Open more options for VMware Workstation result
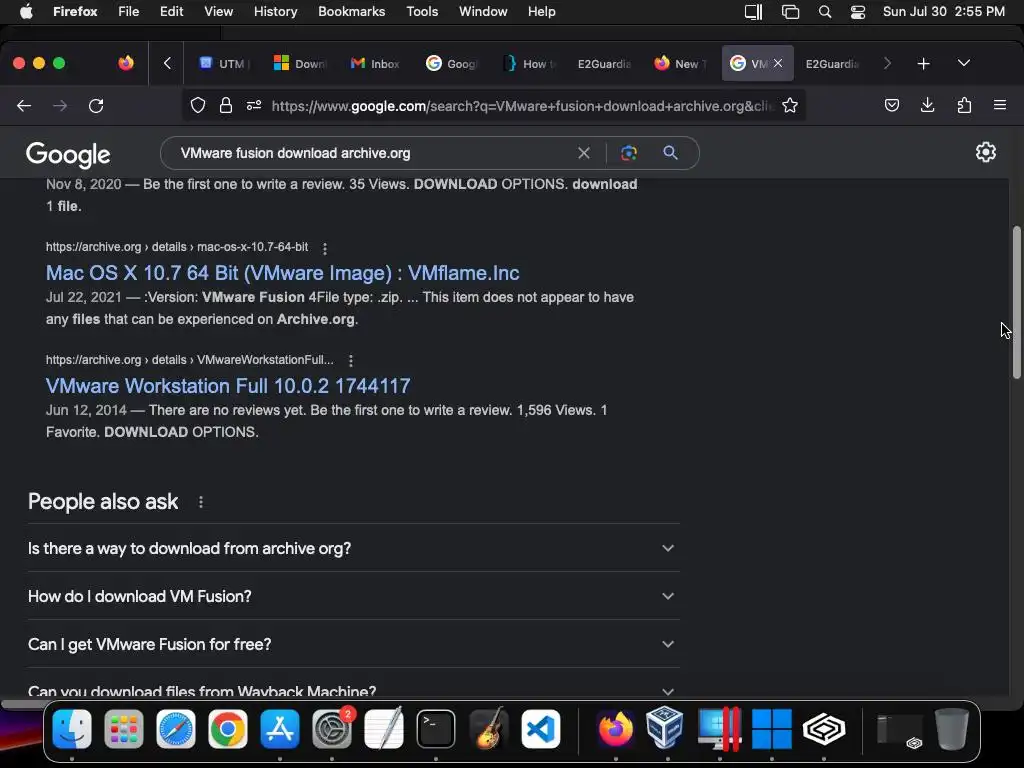The height and width of the screenshot is (768, 1024). pyautogui.click(x=351, y=360)
